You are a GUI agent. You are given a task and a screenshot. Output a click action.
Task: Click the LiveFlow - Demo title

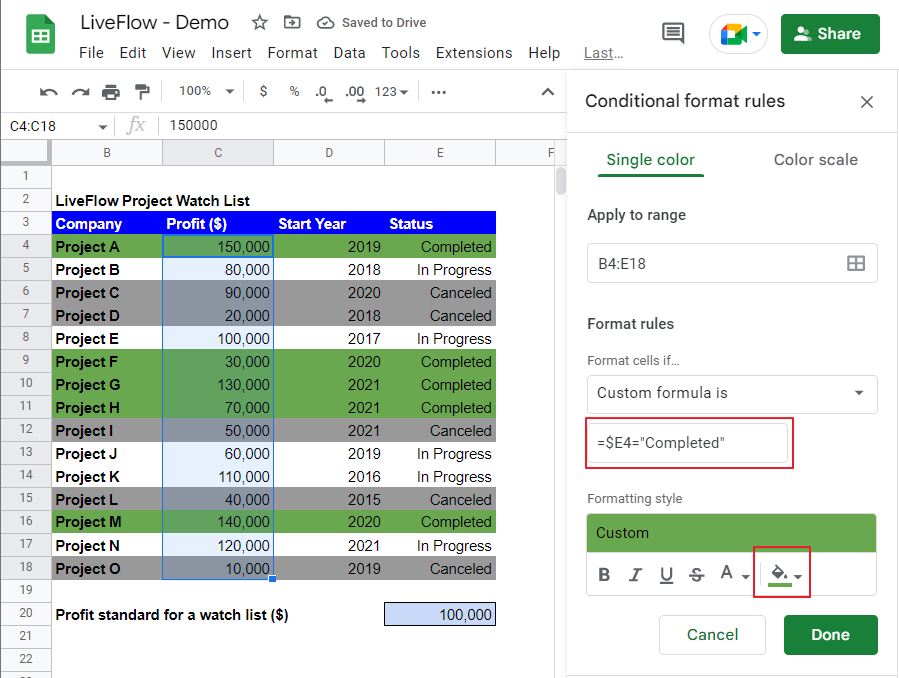coord(154,22)
